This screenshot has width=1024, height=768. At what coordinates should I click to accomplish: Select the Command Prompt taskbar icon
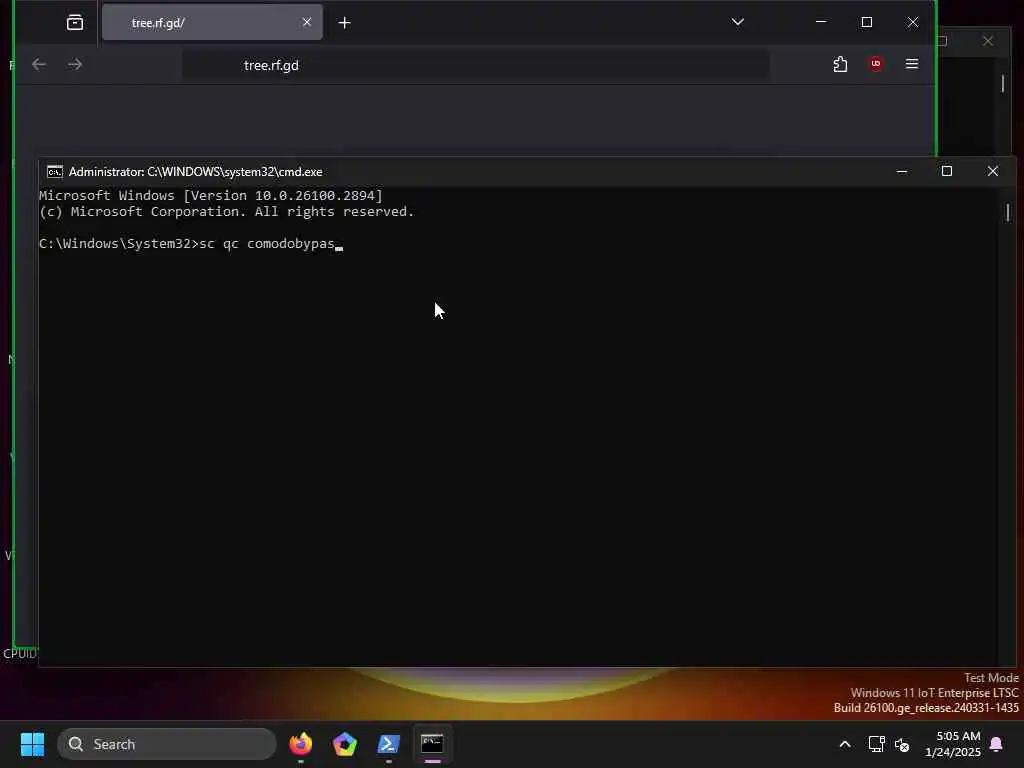tap(432, 744)
